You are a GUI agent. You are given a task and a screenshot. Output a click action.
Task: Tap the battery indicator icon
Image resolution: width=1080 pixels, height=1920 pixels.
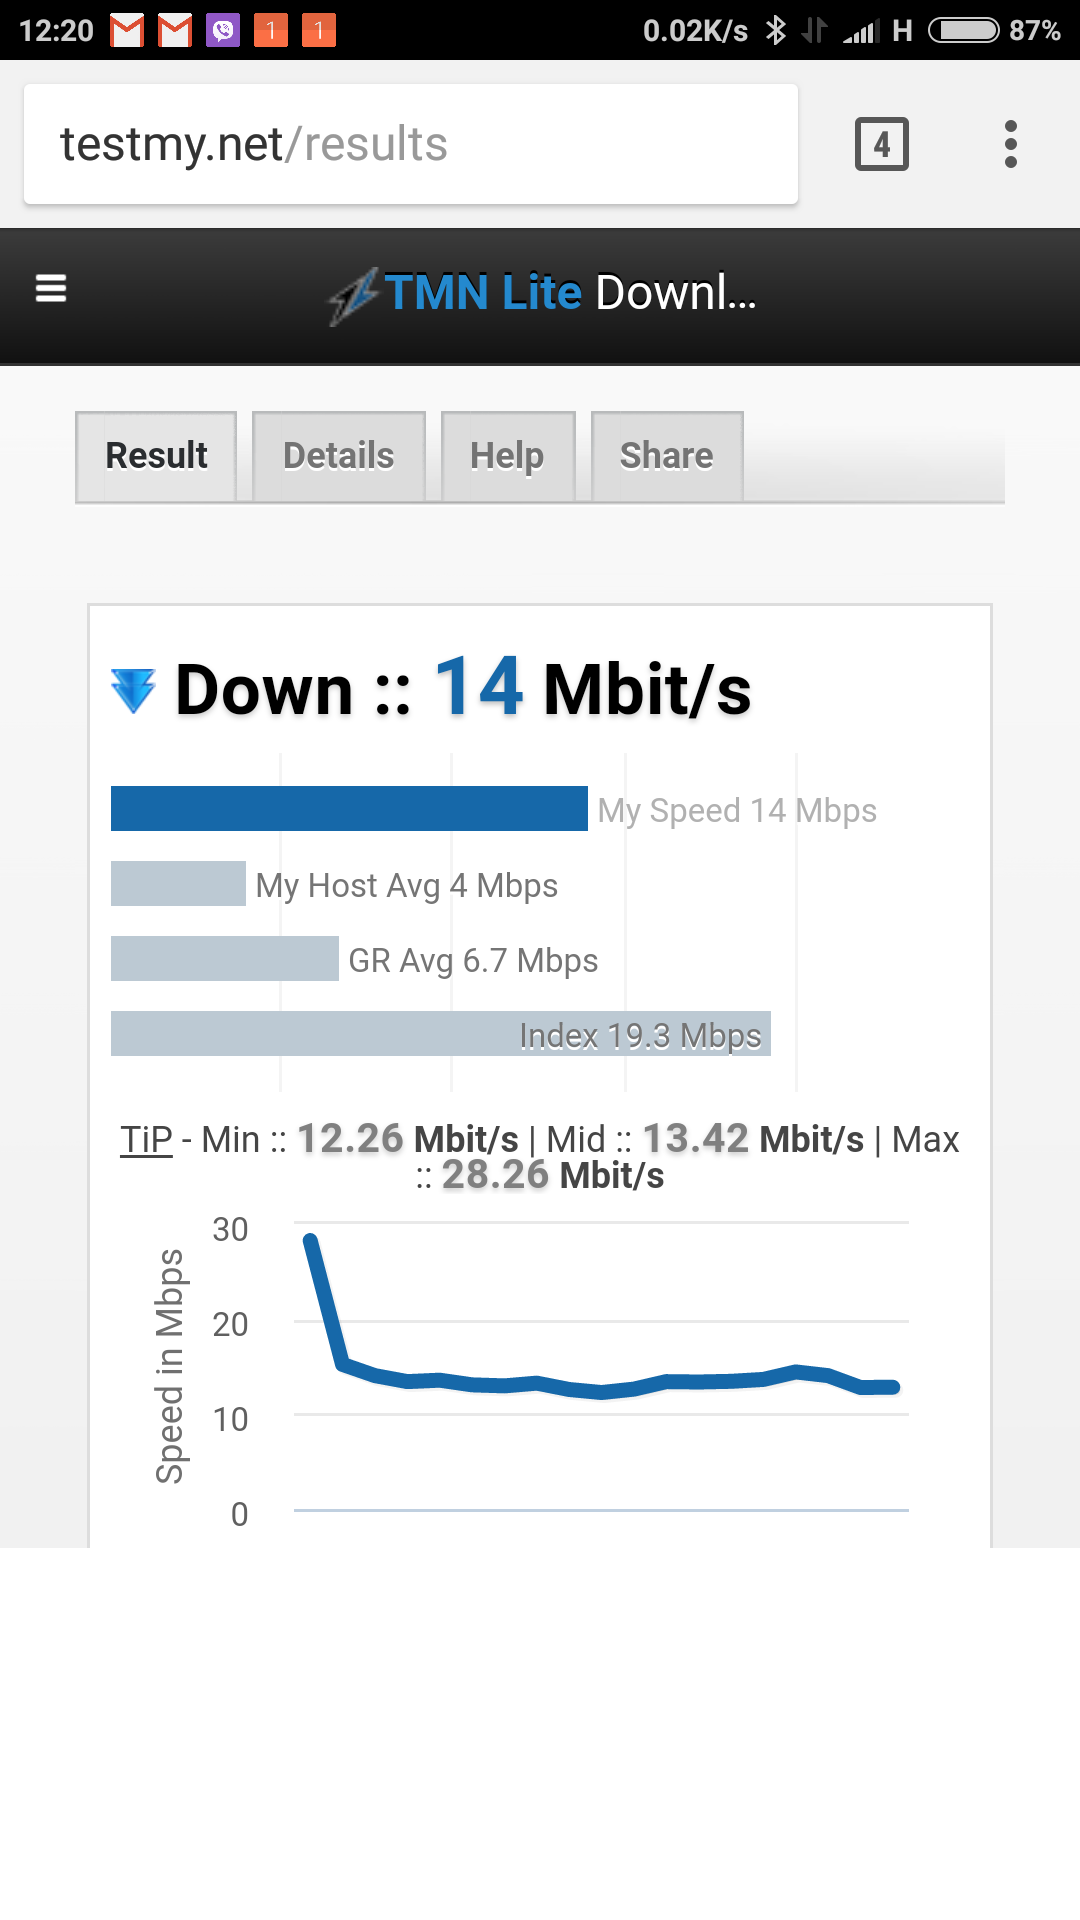(963, 31)
